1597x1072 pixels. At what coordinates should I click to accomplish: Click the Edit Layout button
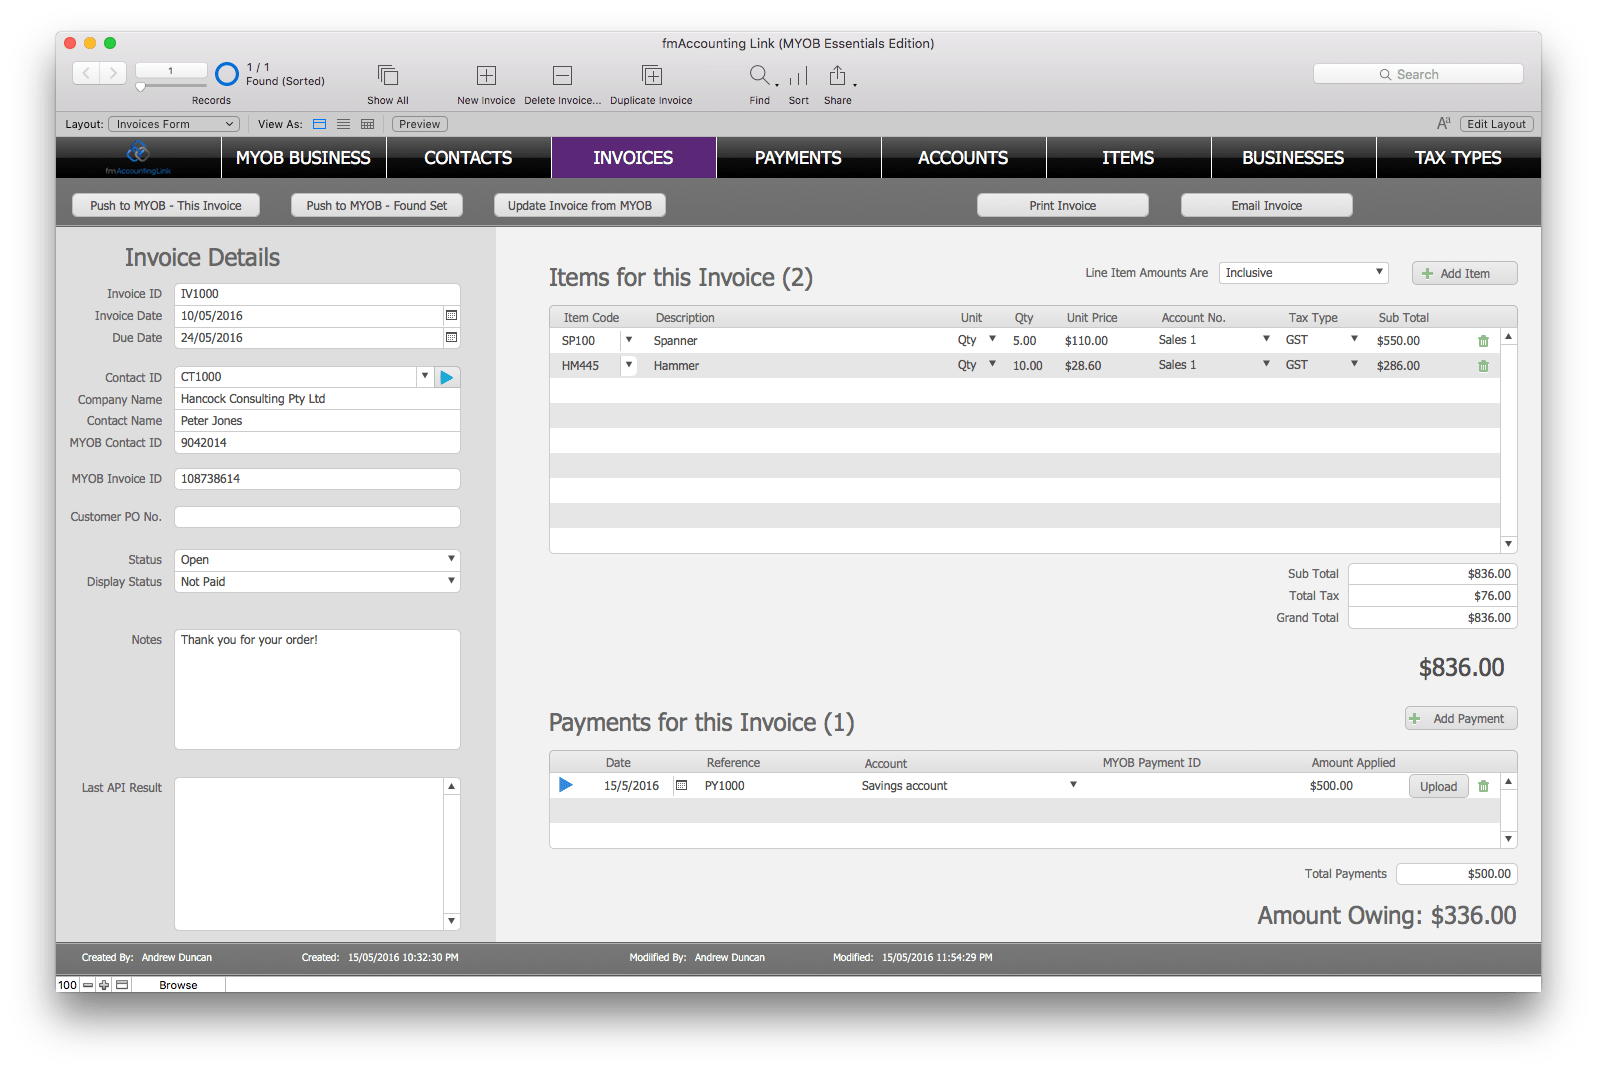1497,124
